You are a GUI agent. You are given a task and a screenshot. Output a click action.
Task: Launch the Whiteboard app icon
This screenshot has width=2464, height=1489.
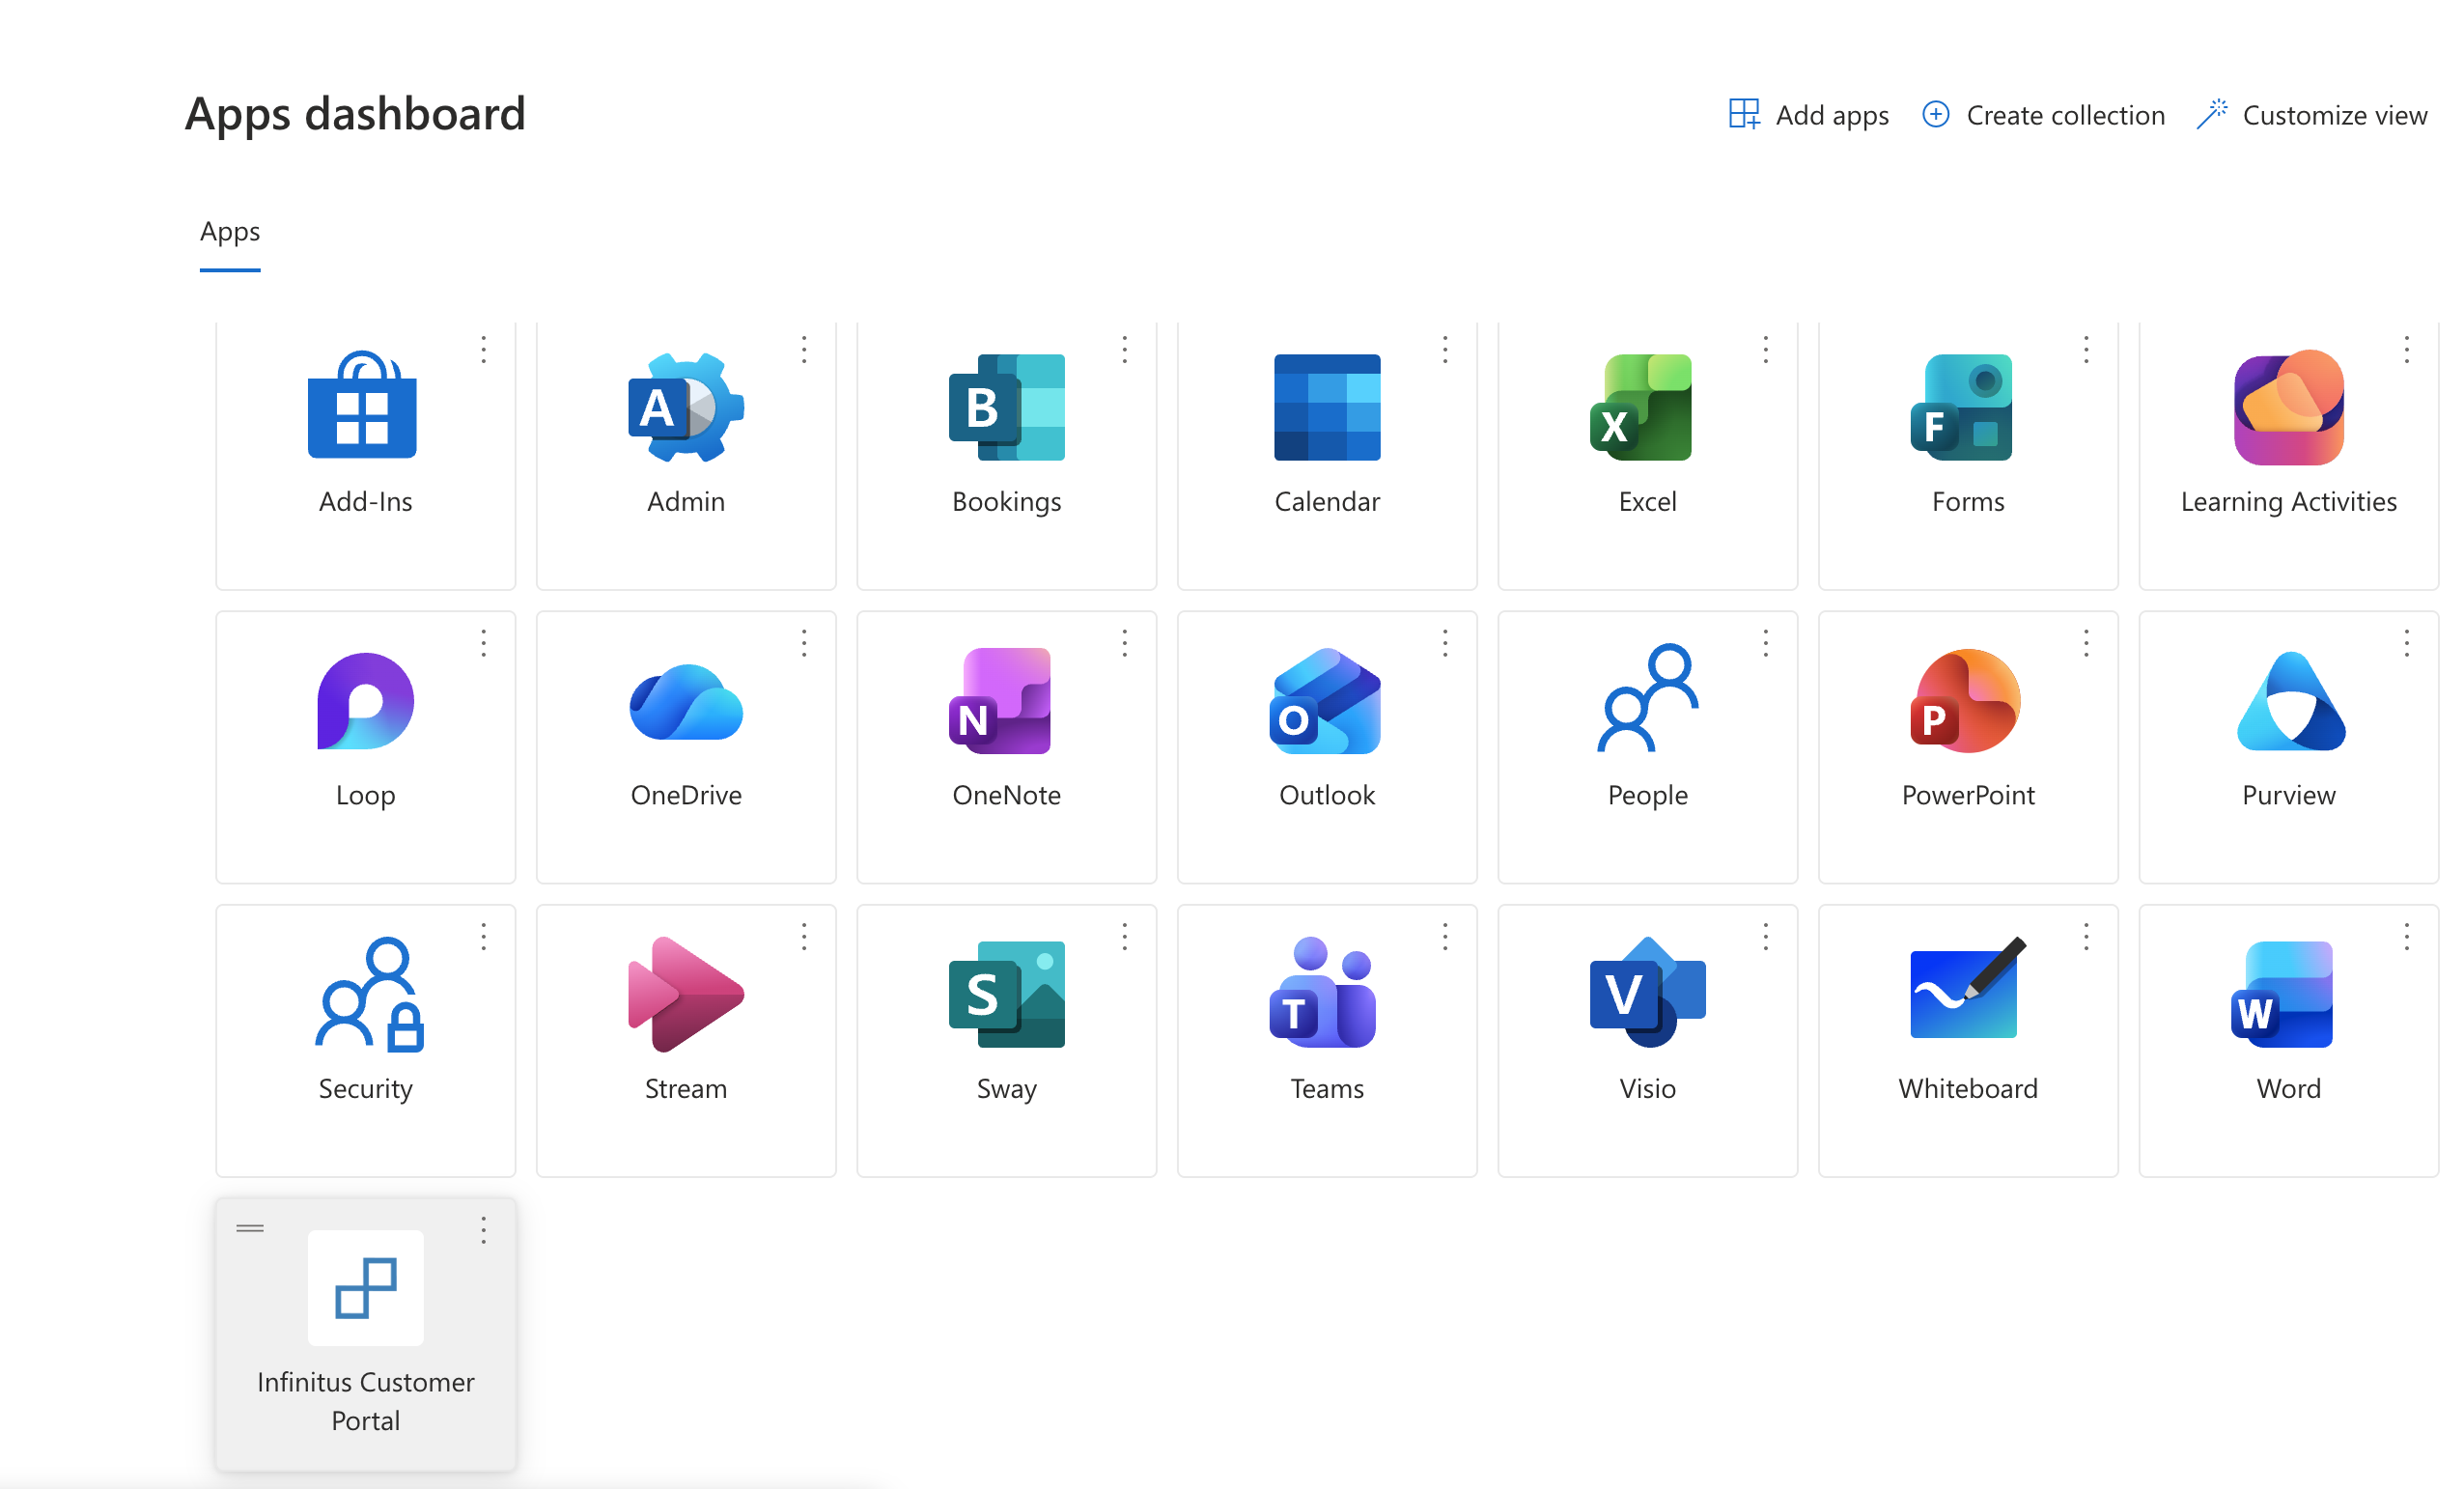1967,988
